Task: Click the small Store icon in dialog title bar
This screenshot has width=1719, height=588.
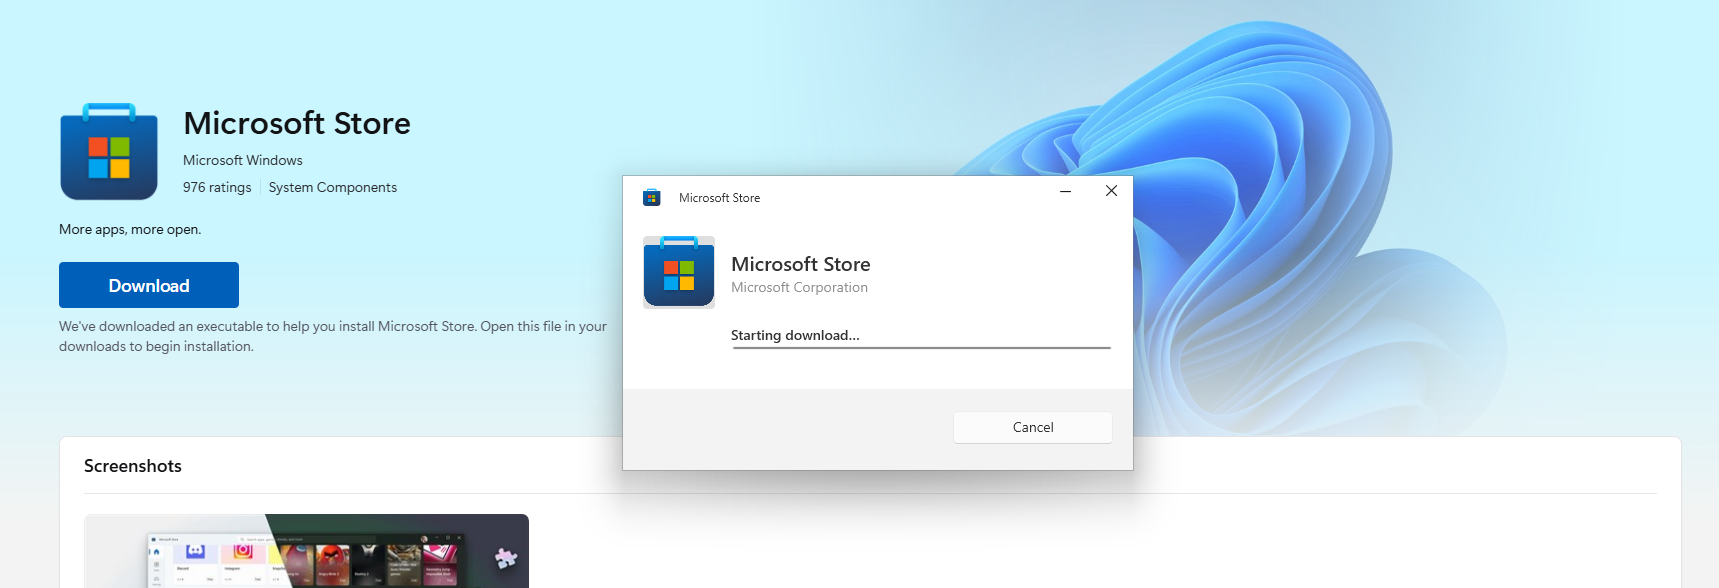Action: click(652, 197)
